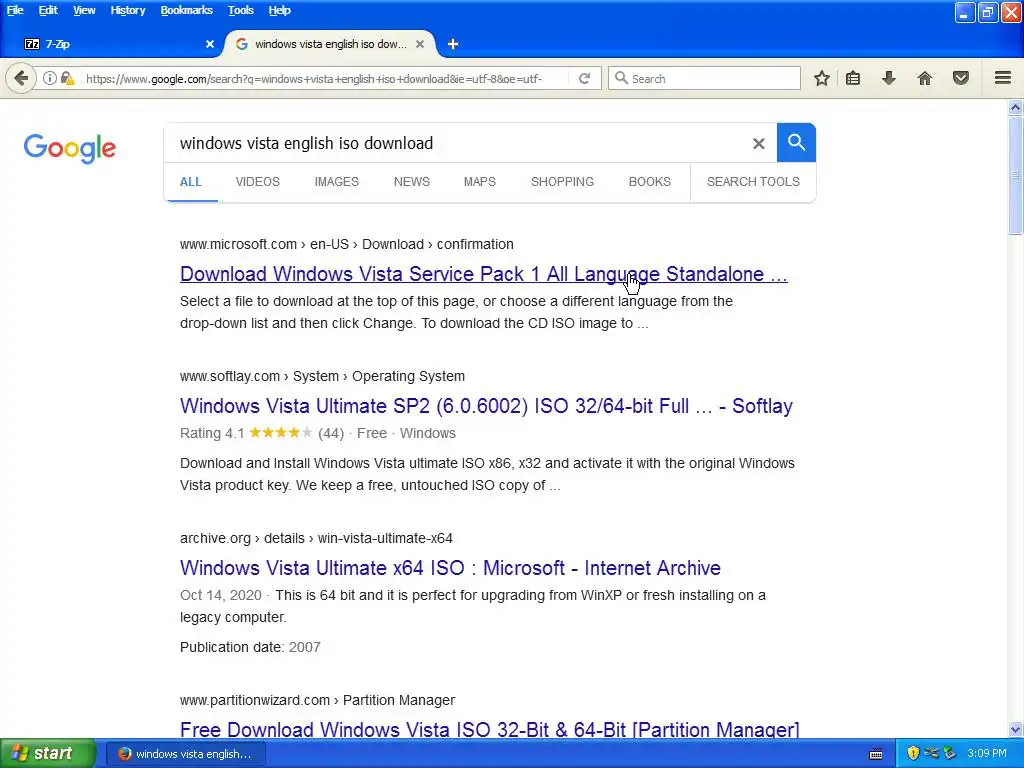
Task: Select the ALL search tab
Action: click(x=190, y=182)
